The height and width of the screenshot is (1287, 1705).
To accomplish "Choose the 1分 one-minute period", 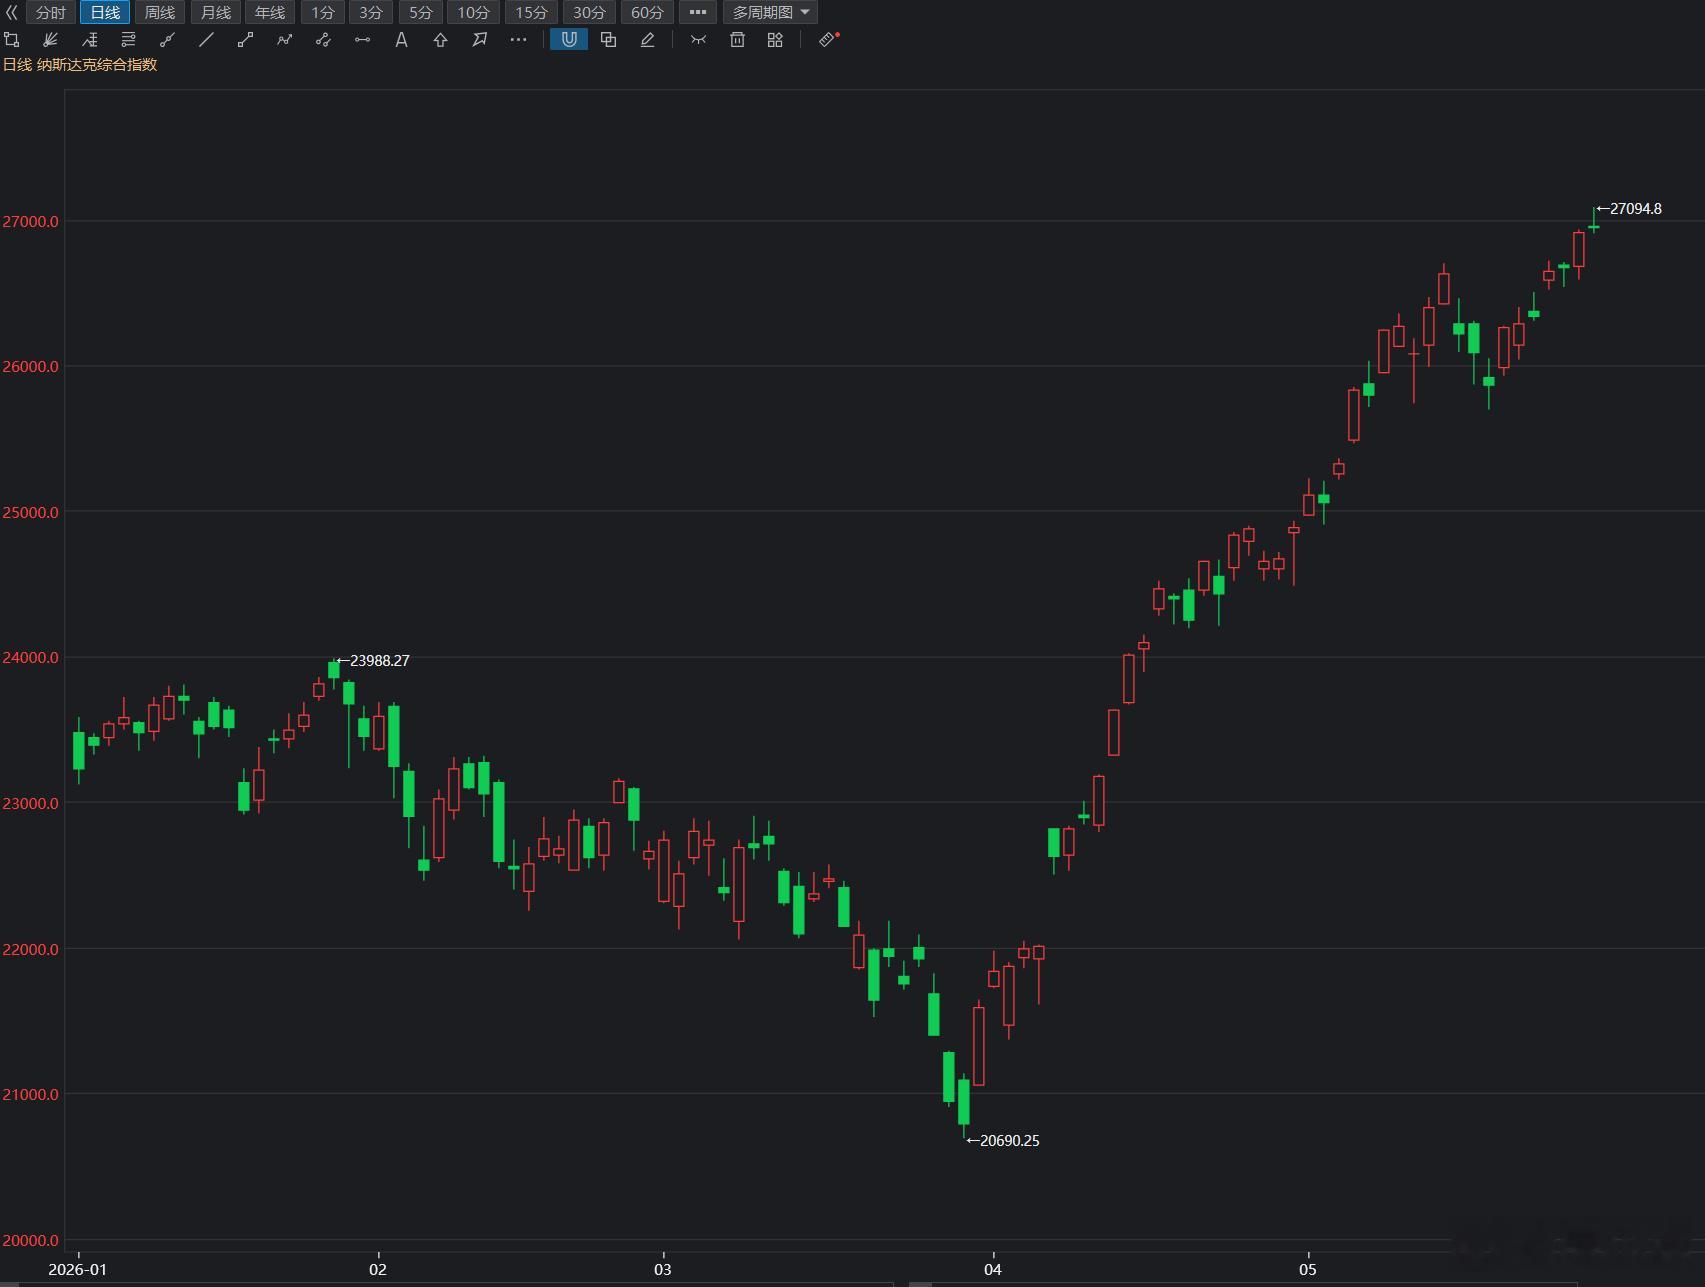I will pyautogui.click(x=323, y=12).
